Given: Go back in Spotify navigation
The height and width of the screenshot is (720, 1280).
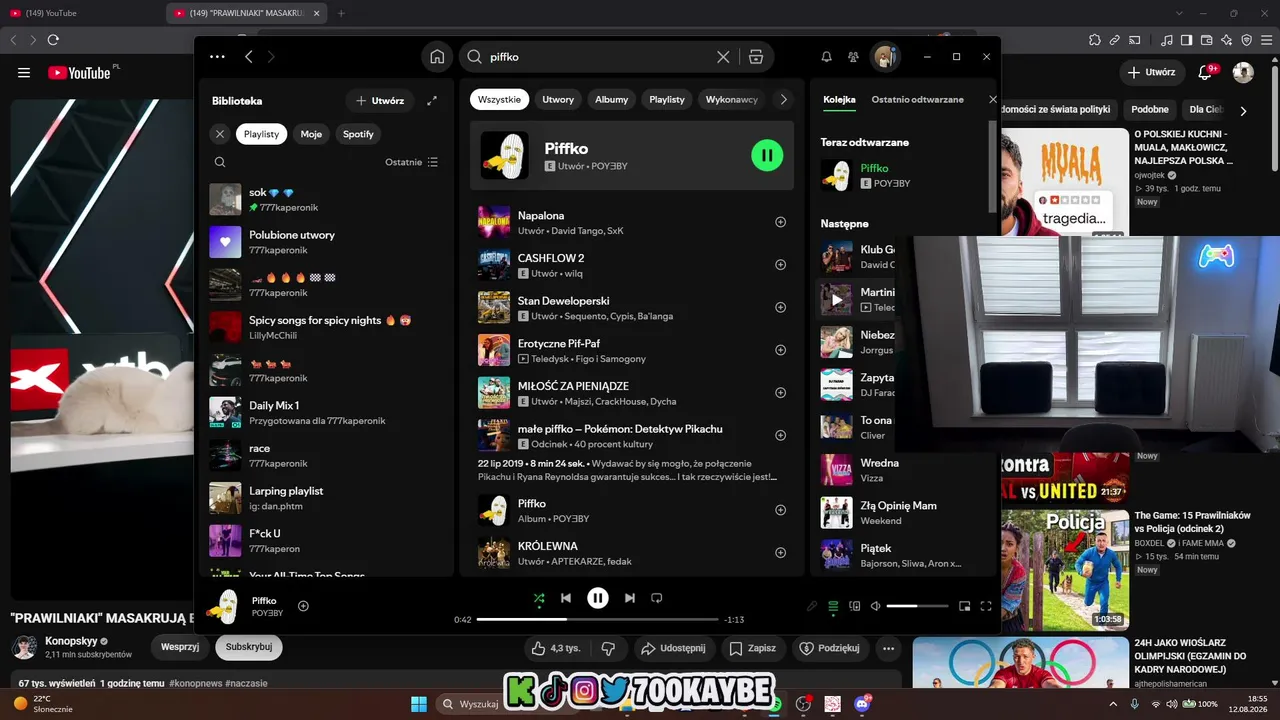Looking at the screenshot, I should coord(249,57).
